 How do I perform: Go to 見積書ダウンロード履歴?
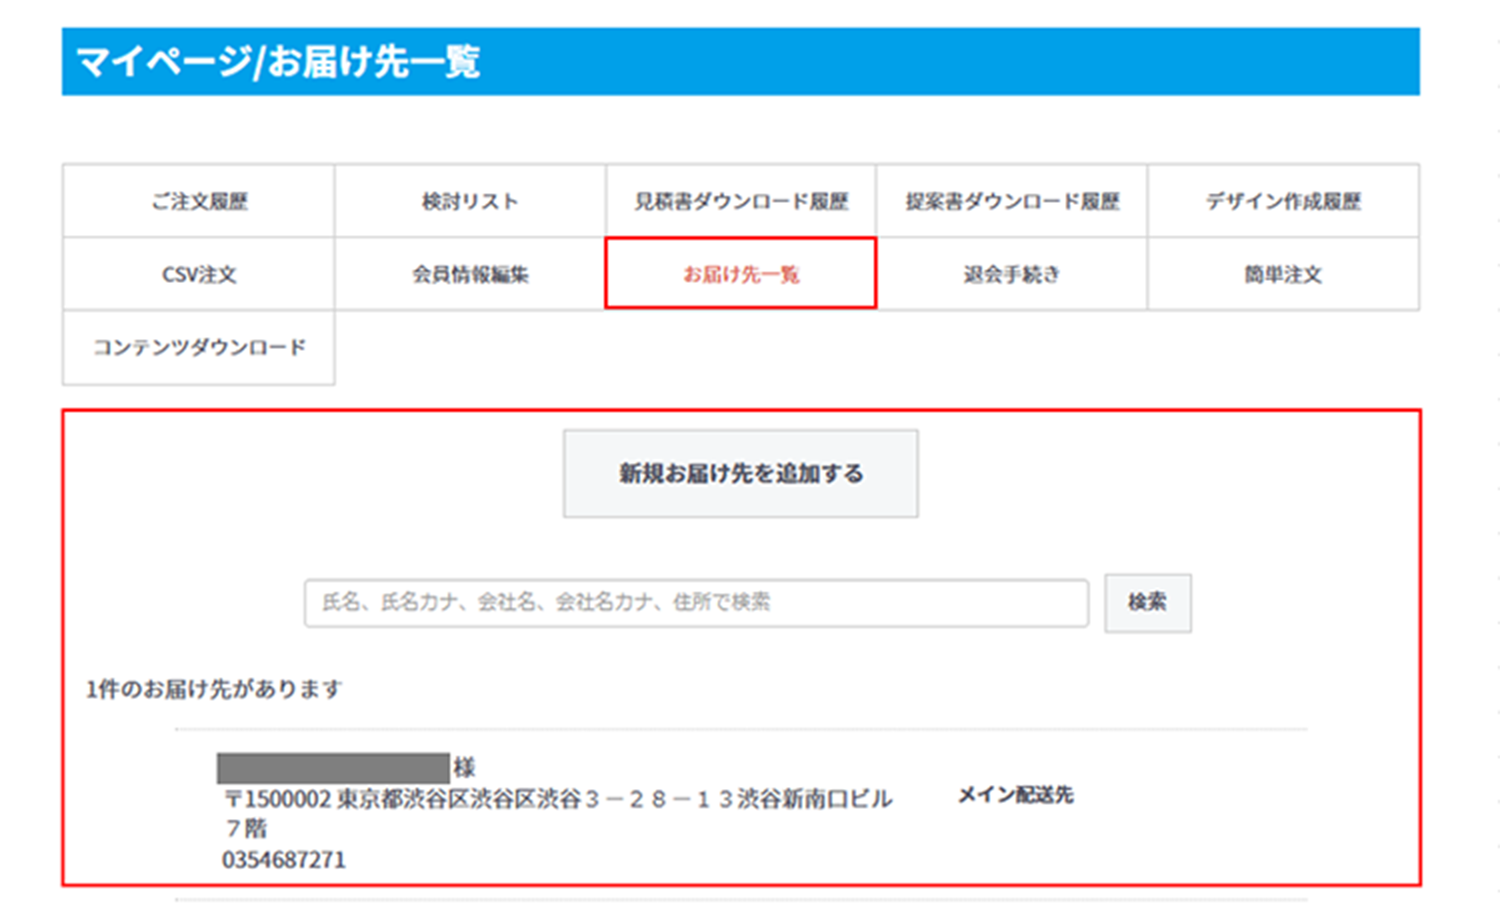[741, 201]
